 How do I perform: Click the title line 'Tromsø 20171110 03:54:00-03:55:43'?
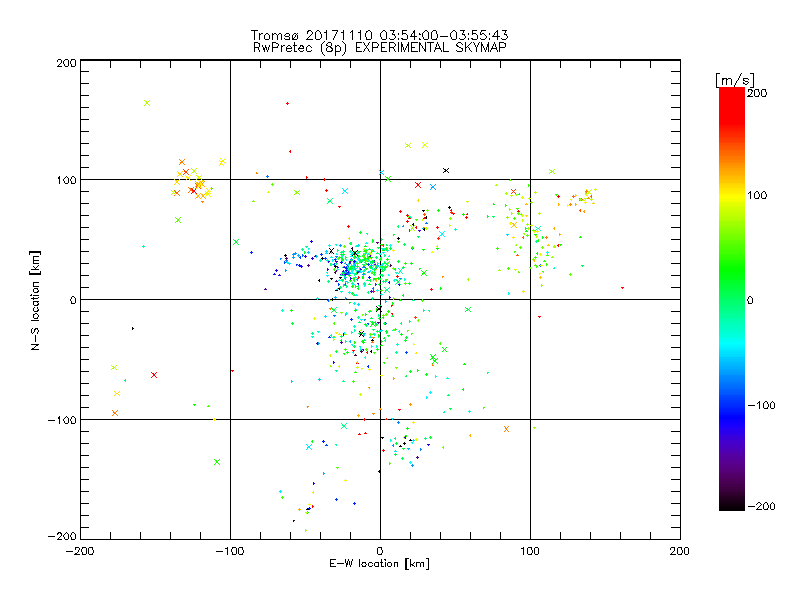click(x=379, y=35)
